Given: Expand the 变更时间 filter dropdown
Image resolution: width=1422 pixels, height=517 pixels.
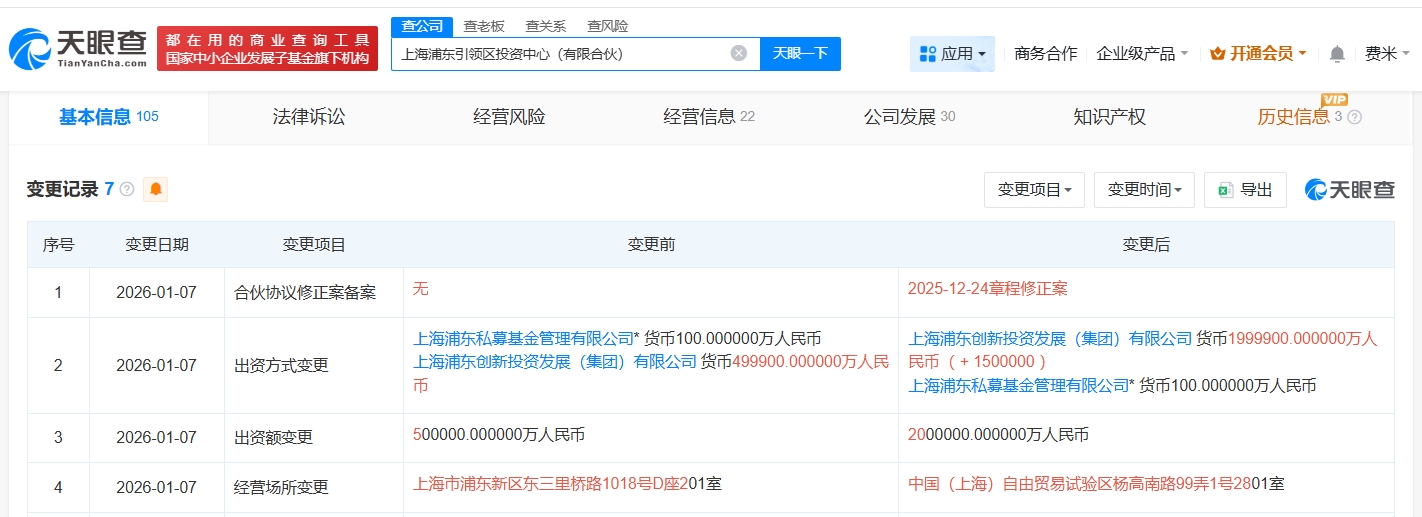Looking at the screenshot, I should [x=1144, y=189].
